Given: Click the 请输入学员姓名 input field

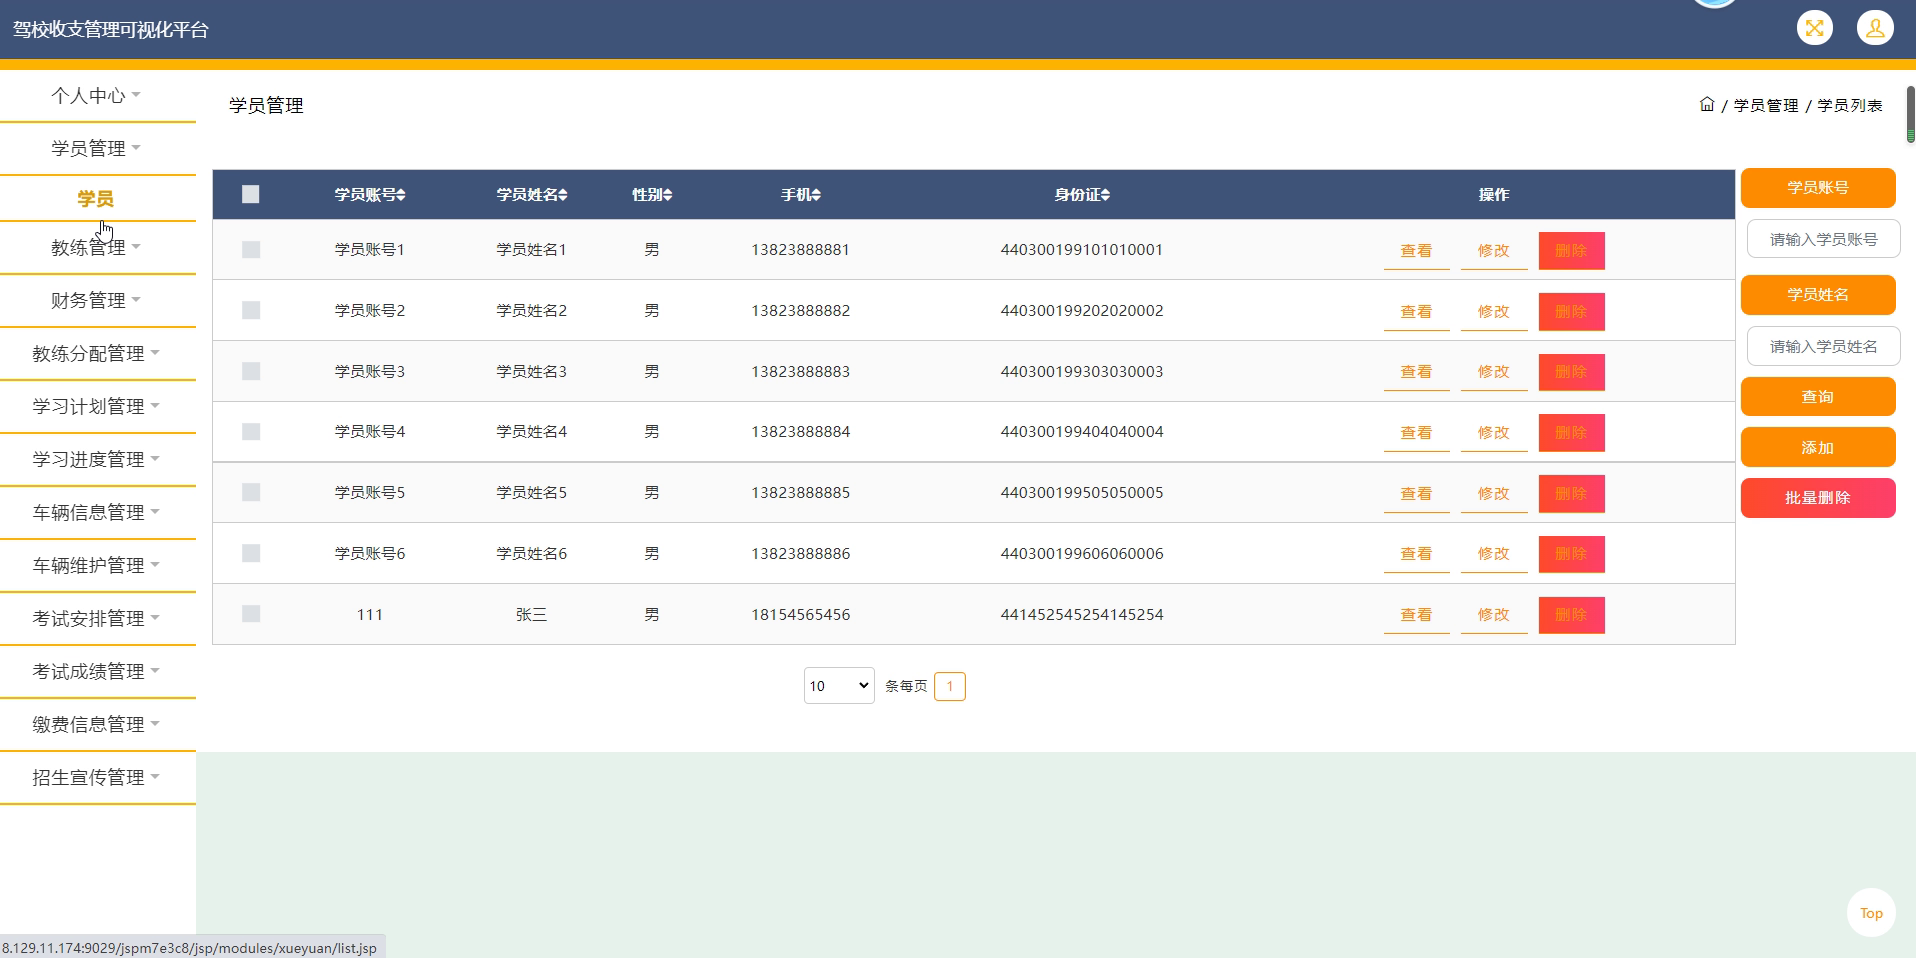Looking at the screenshot, I should click(x=1823, y=346).
